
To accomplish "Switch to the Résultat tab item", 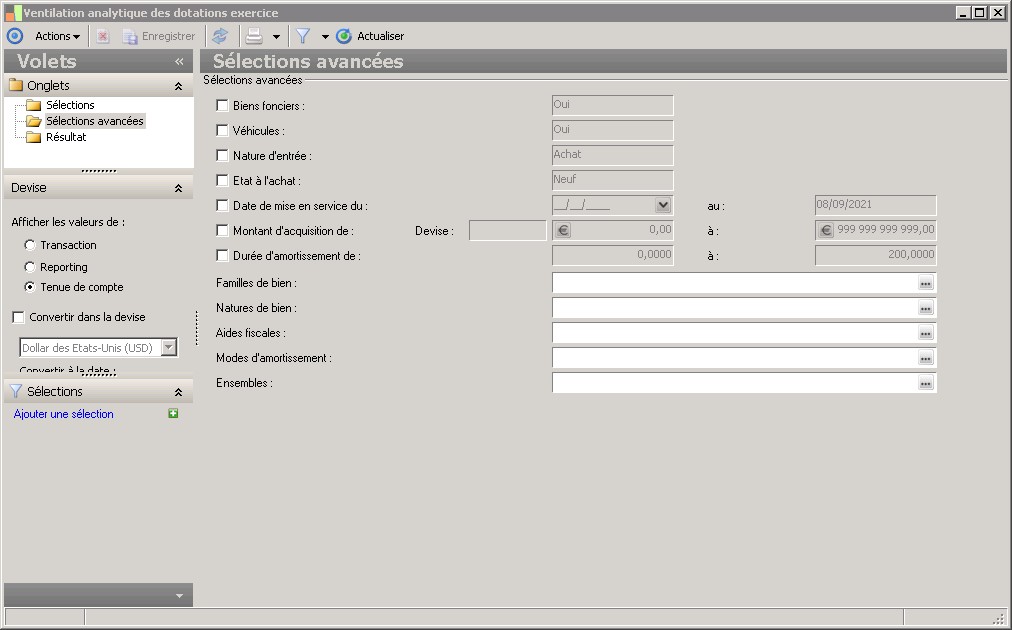I will [66, 138].
